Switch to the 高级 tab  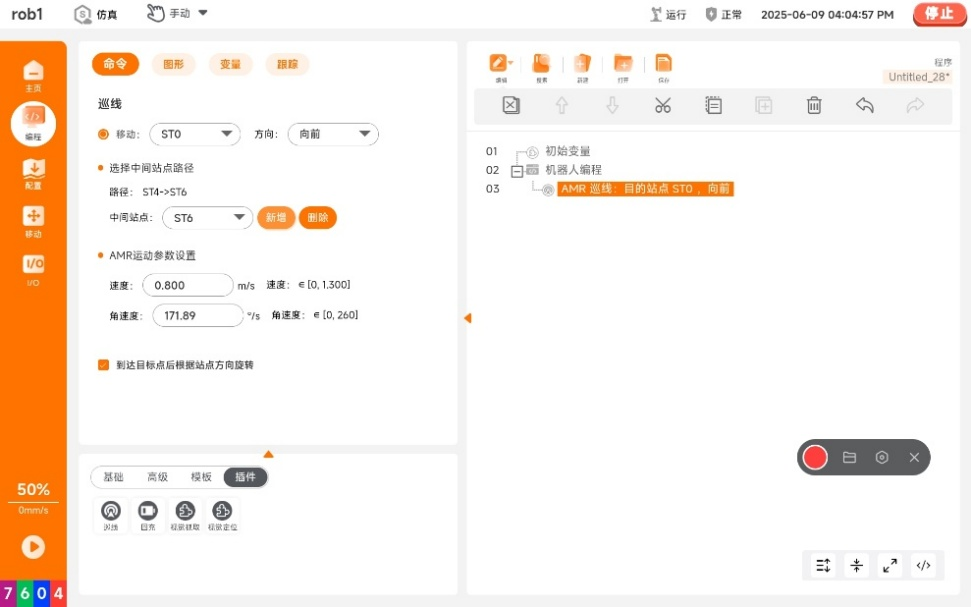[x=157, y=477]
